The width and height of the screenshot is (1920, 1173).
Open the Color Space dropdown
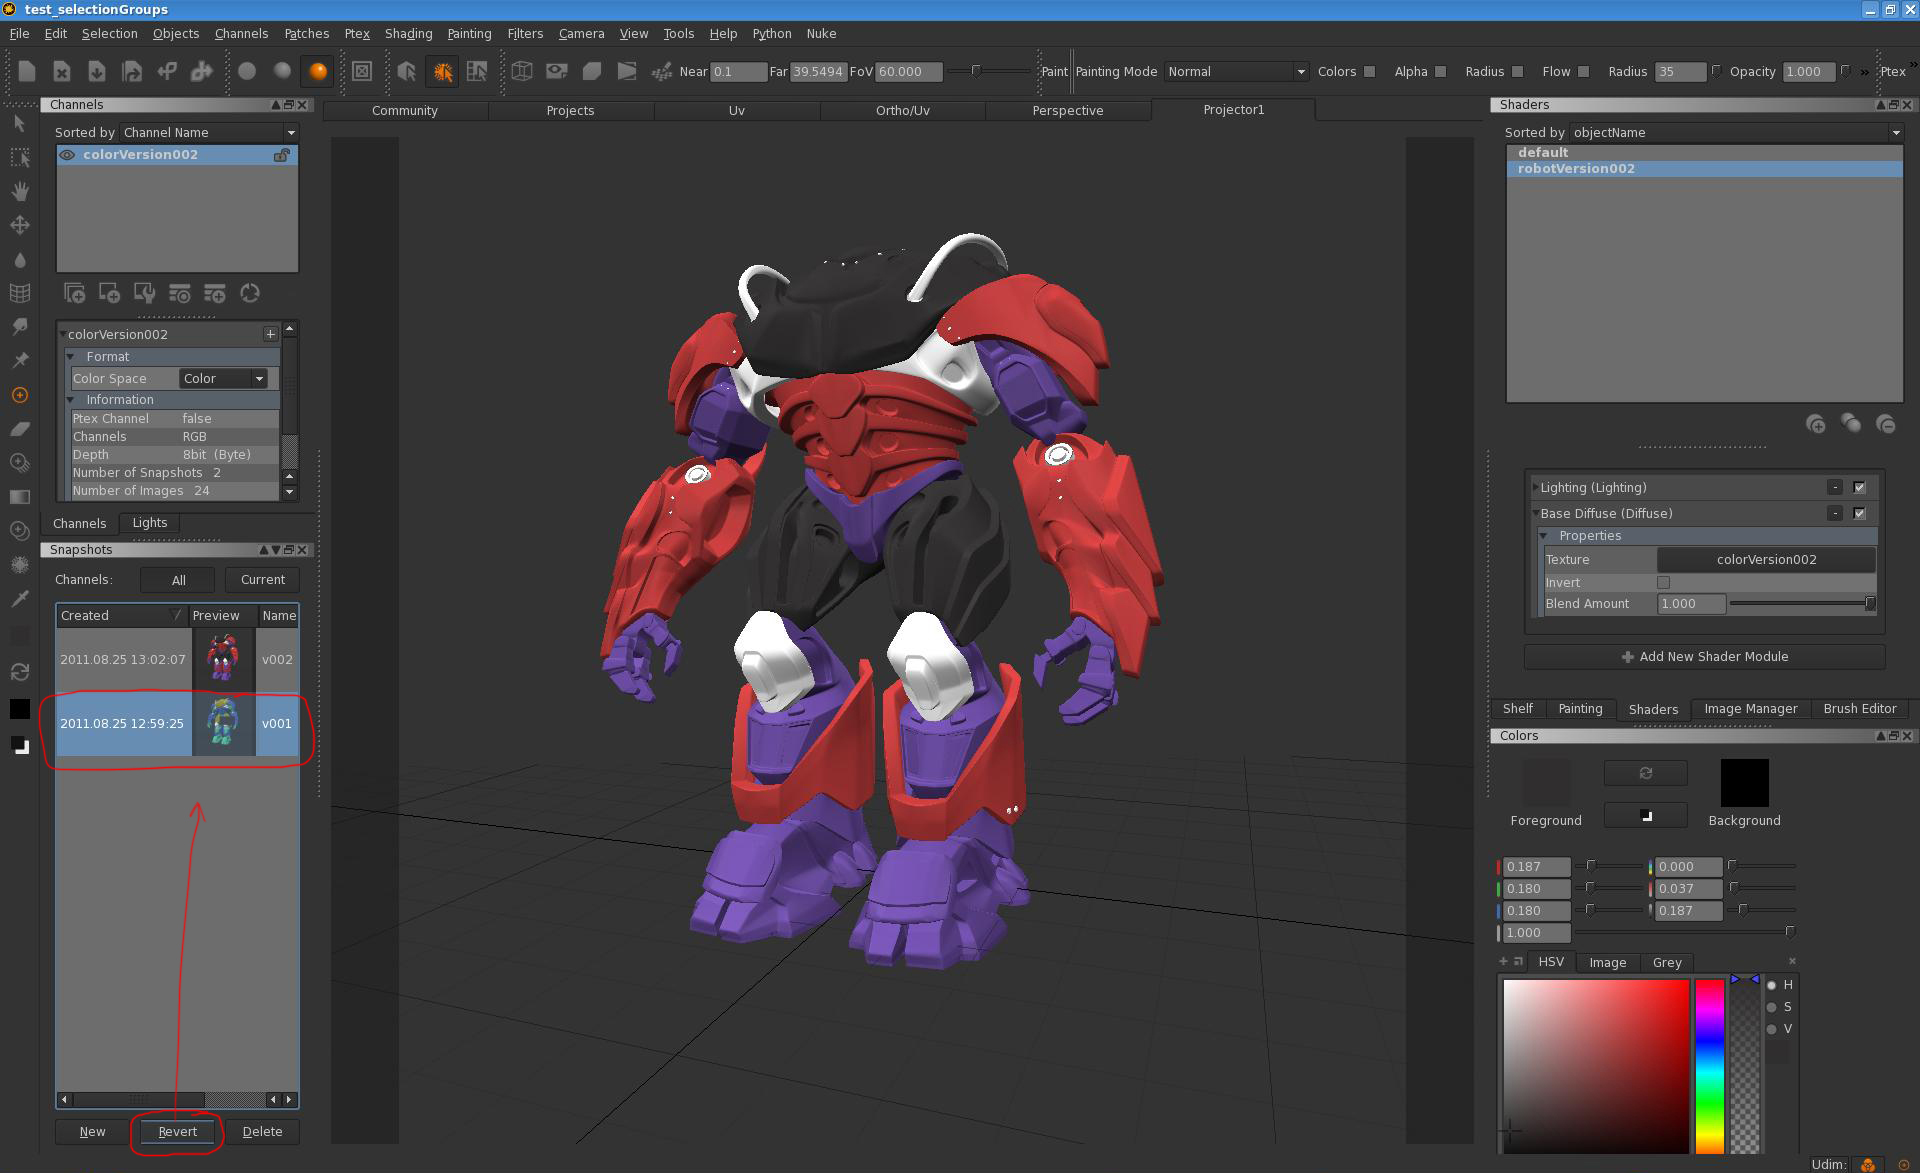pyautogui.click(x=224, y=378)
